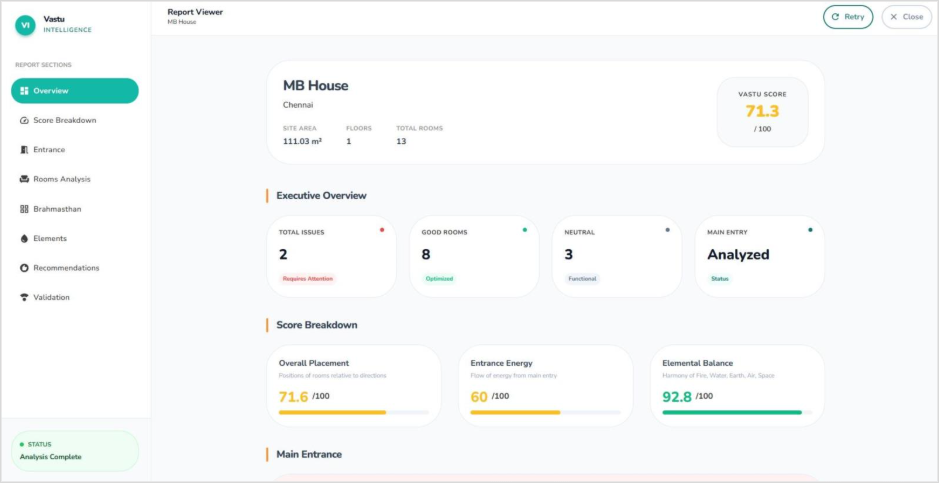Open the Rooms Analysis section
939x483 pixels.
click(x=61, y=179)
